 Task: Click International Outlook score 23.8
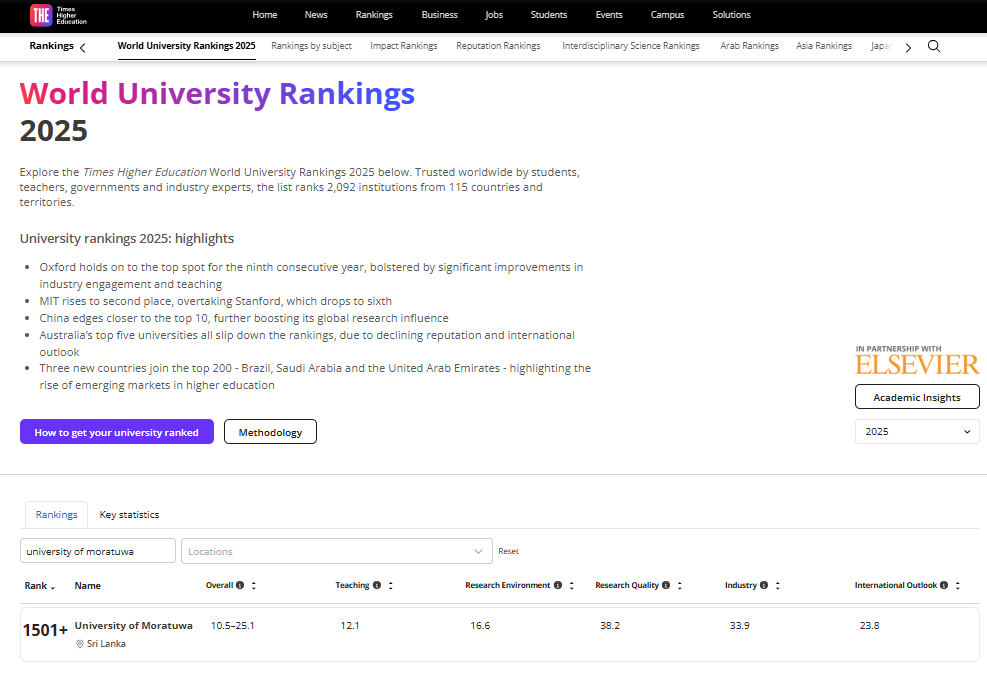click(x=869, y=626)
